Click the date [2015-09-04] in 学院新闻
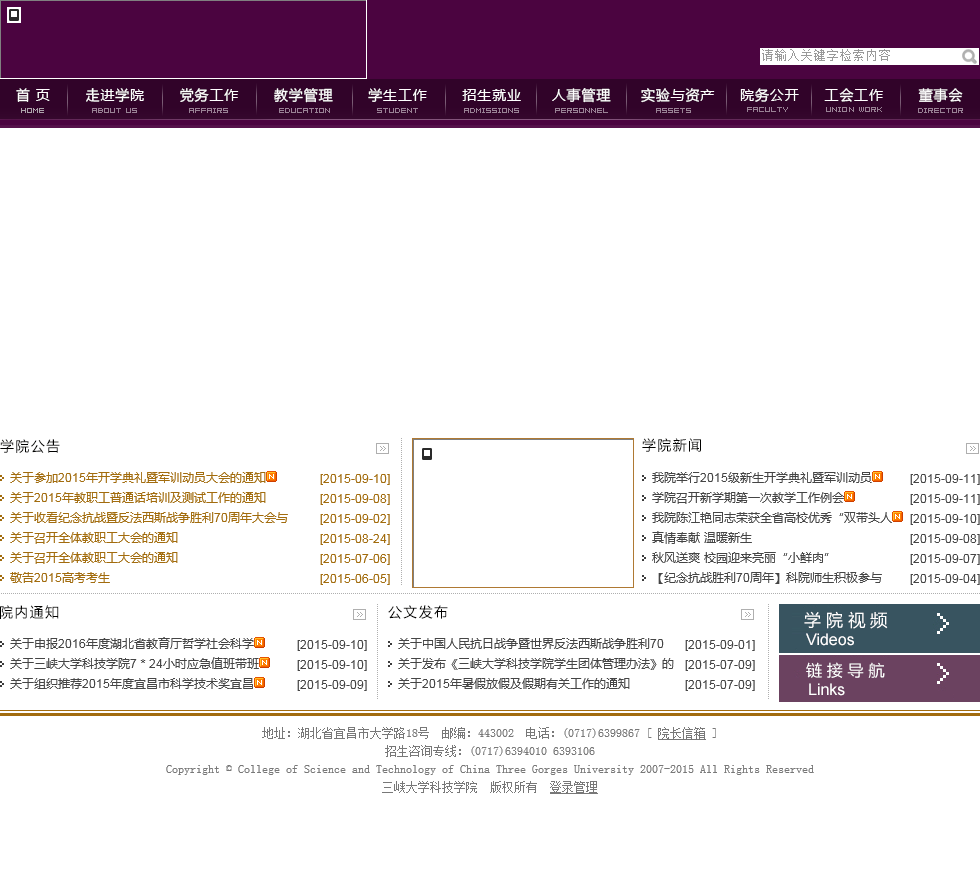Image resolution: width=980 pixels, height=891 pixels. pos(944,579)
